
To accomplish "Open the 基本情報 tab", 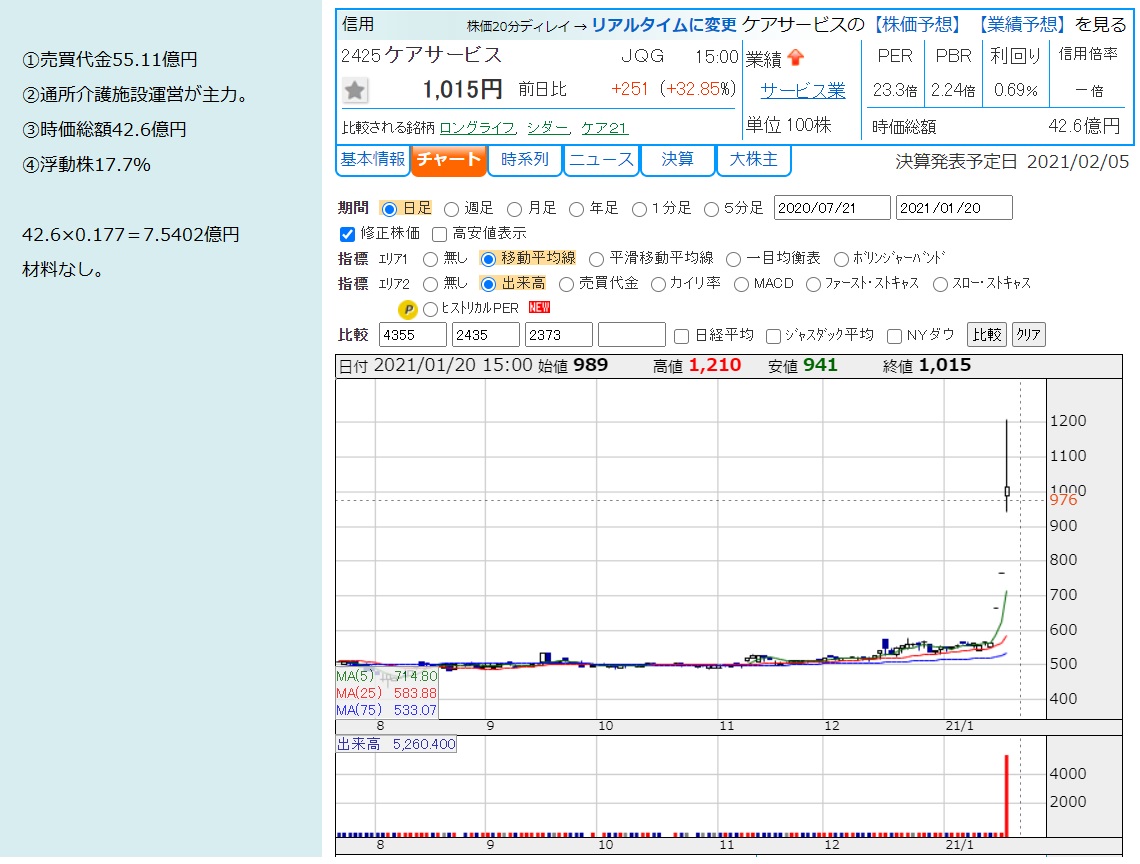I will [x=372, y=160].
